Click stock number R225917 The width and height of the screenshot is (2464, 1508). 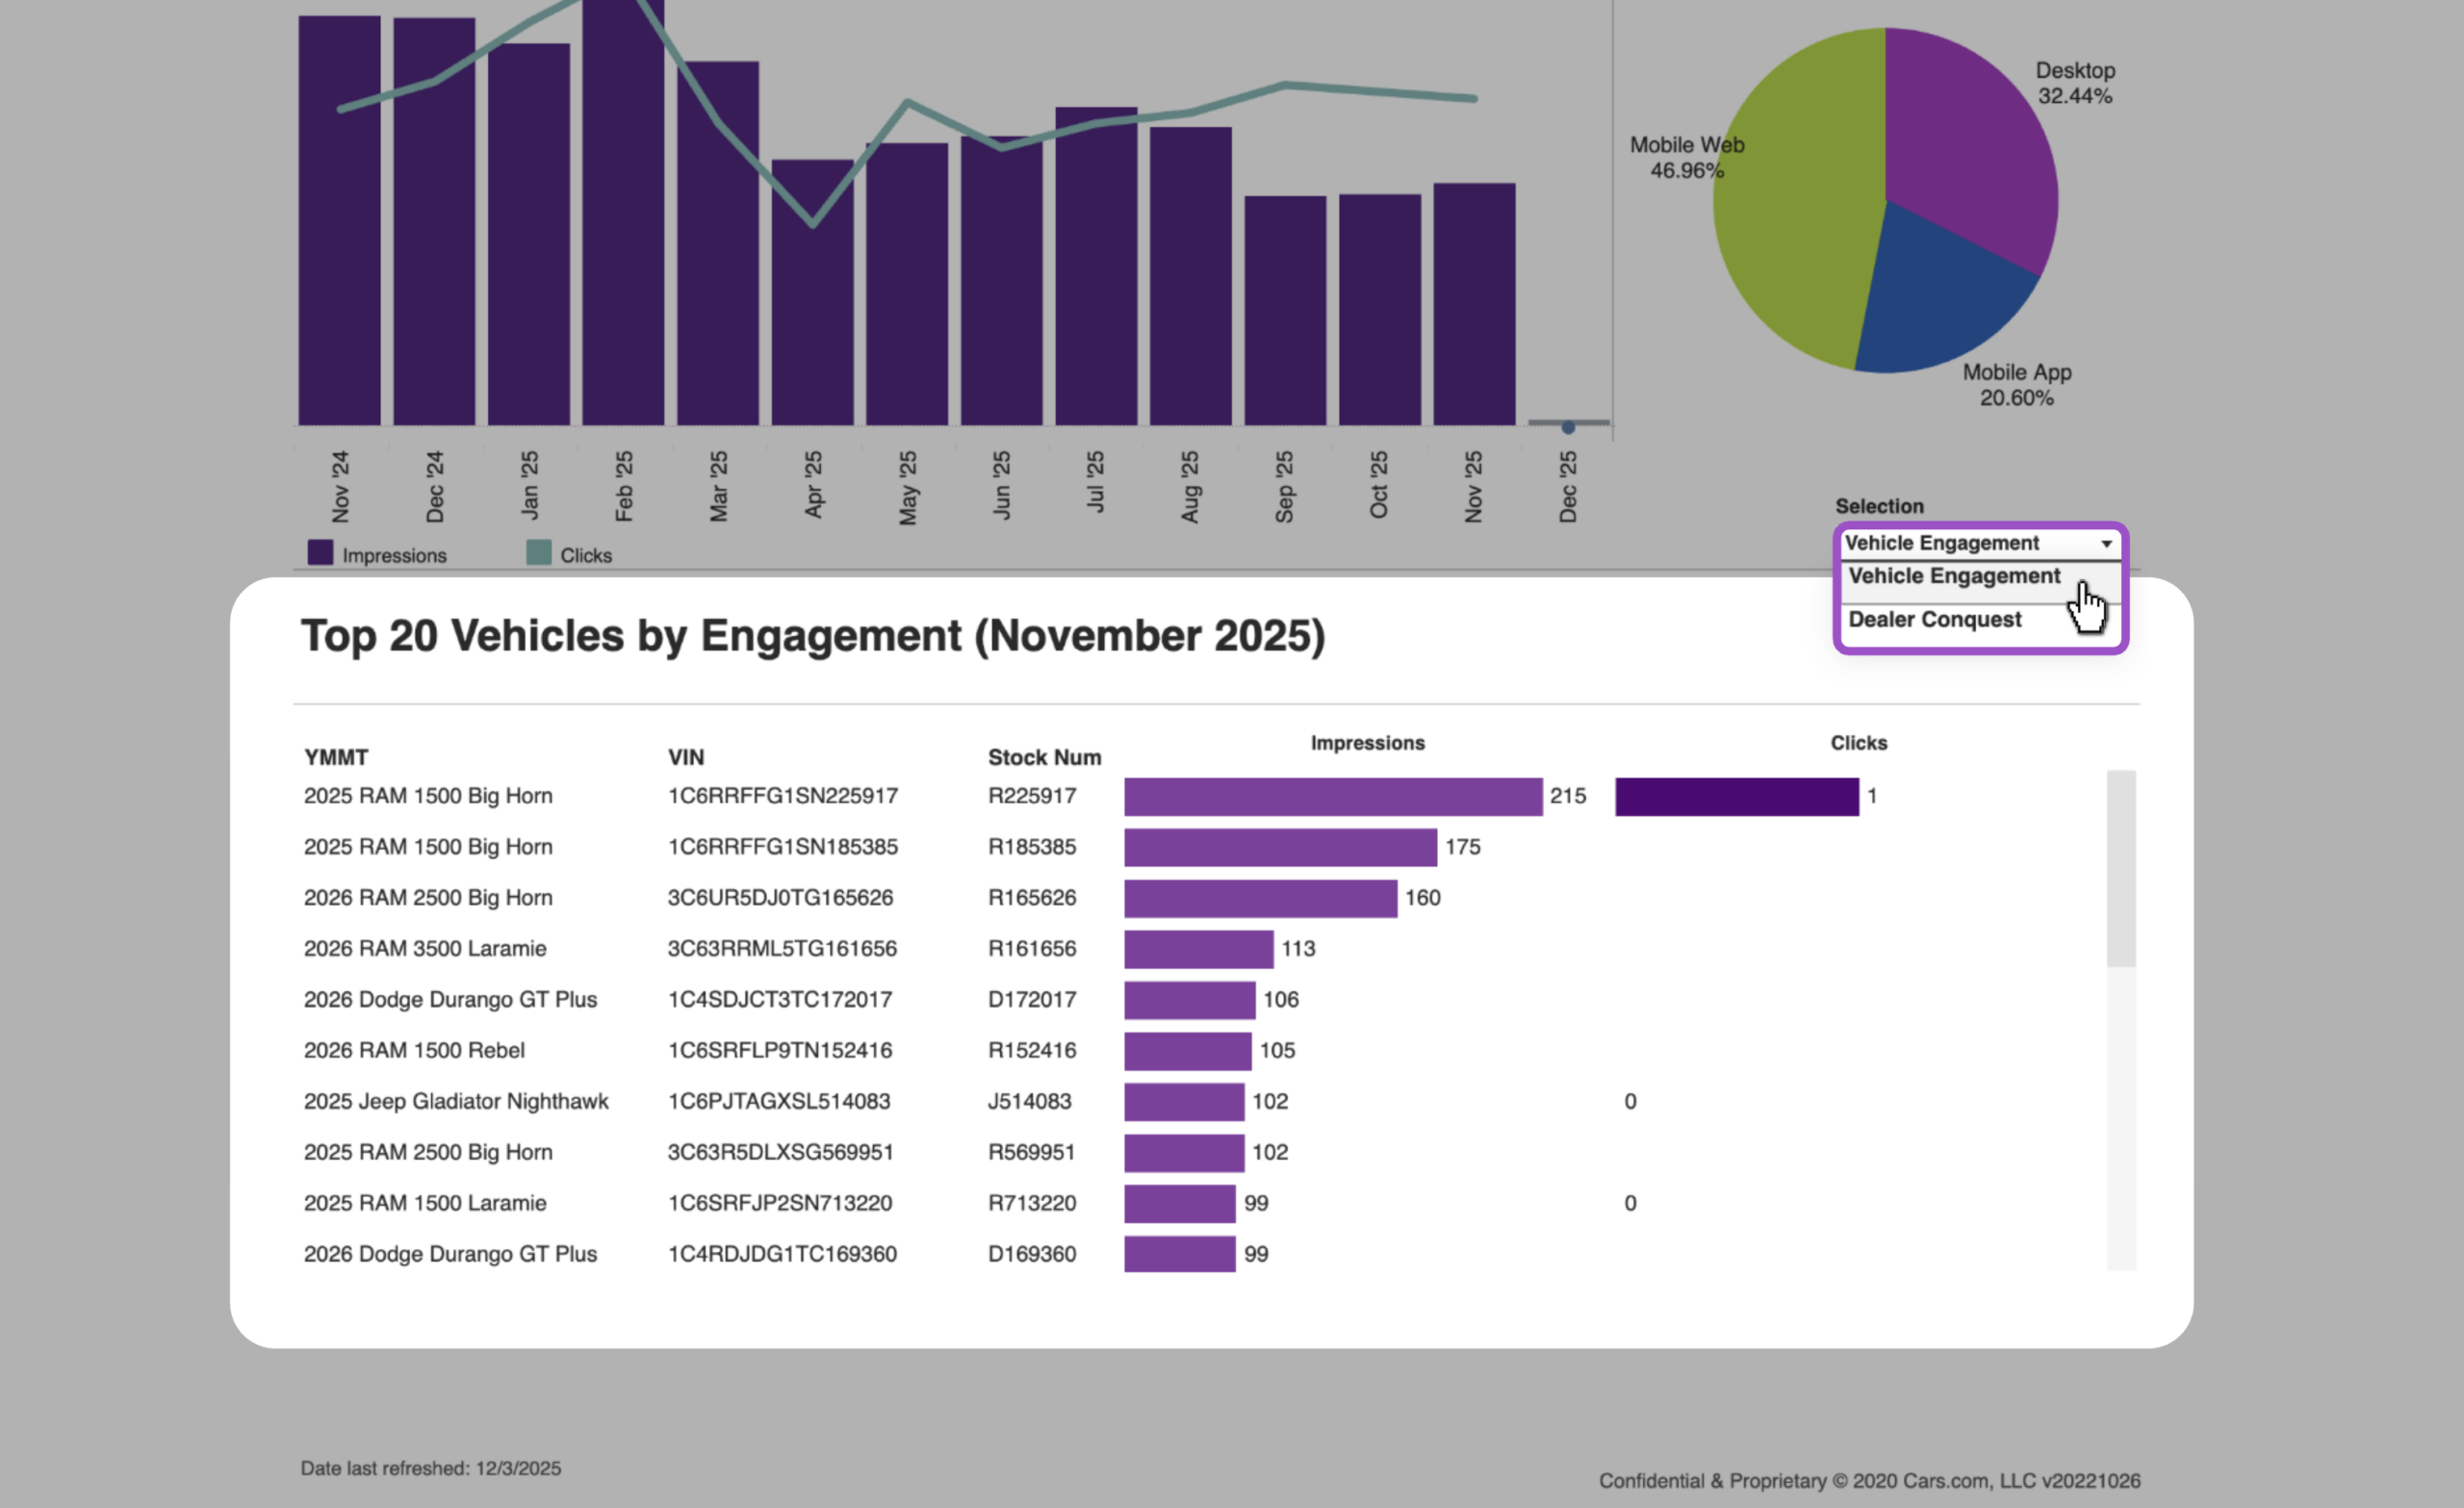[1032, 796]
